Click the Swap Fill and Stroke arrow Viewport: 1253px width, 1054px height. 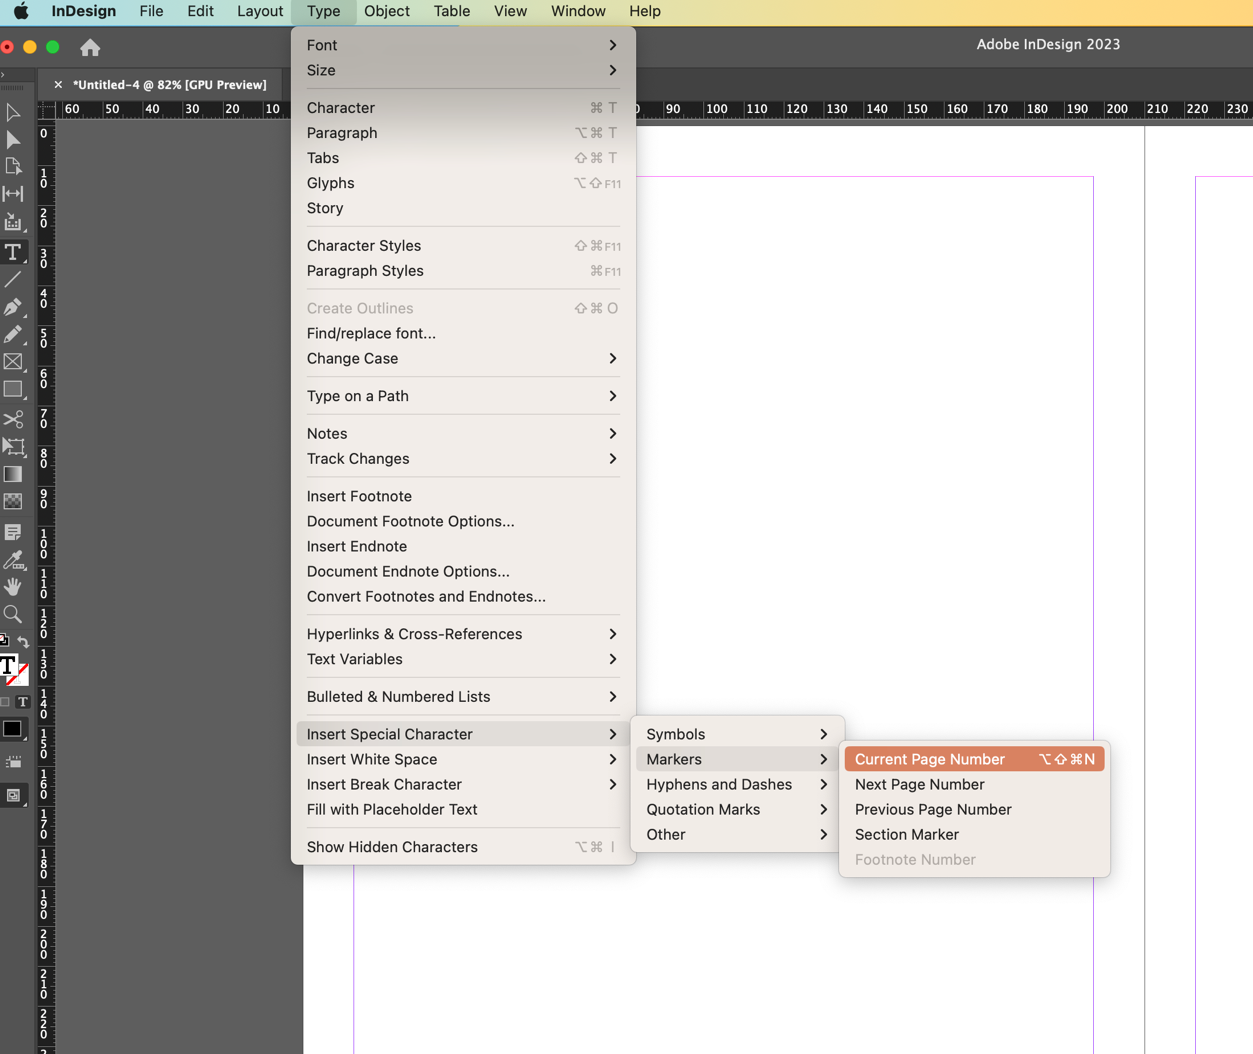coord(23,641)
